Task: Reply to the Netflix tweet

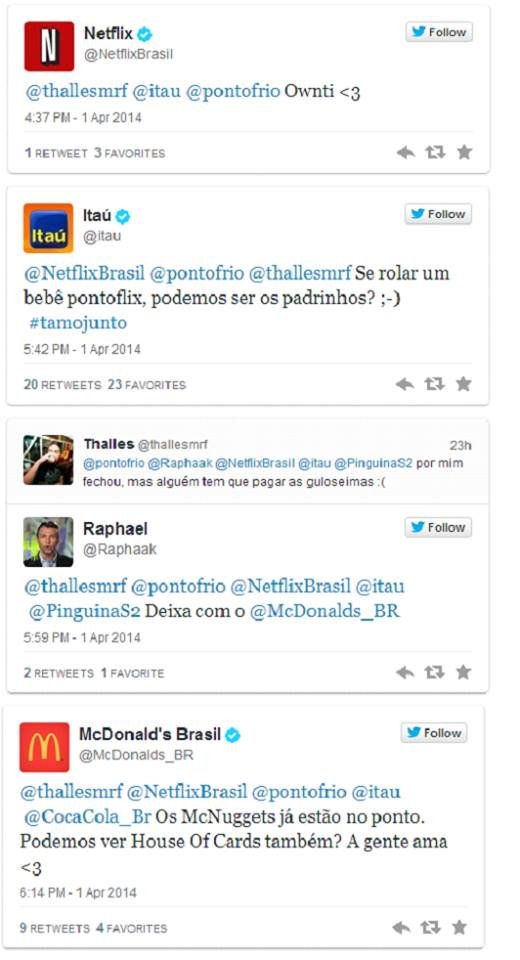Action: (x=405, y=152)
